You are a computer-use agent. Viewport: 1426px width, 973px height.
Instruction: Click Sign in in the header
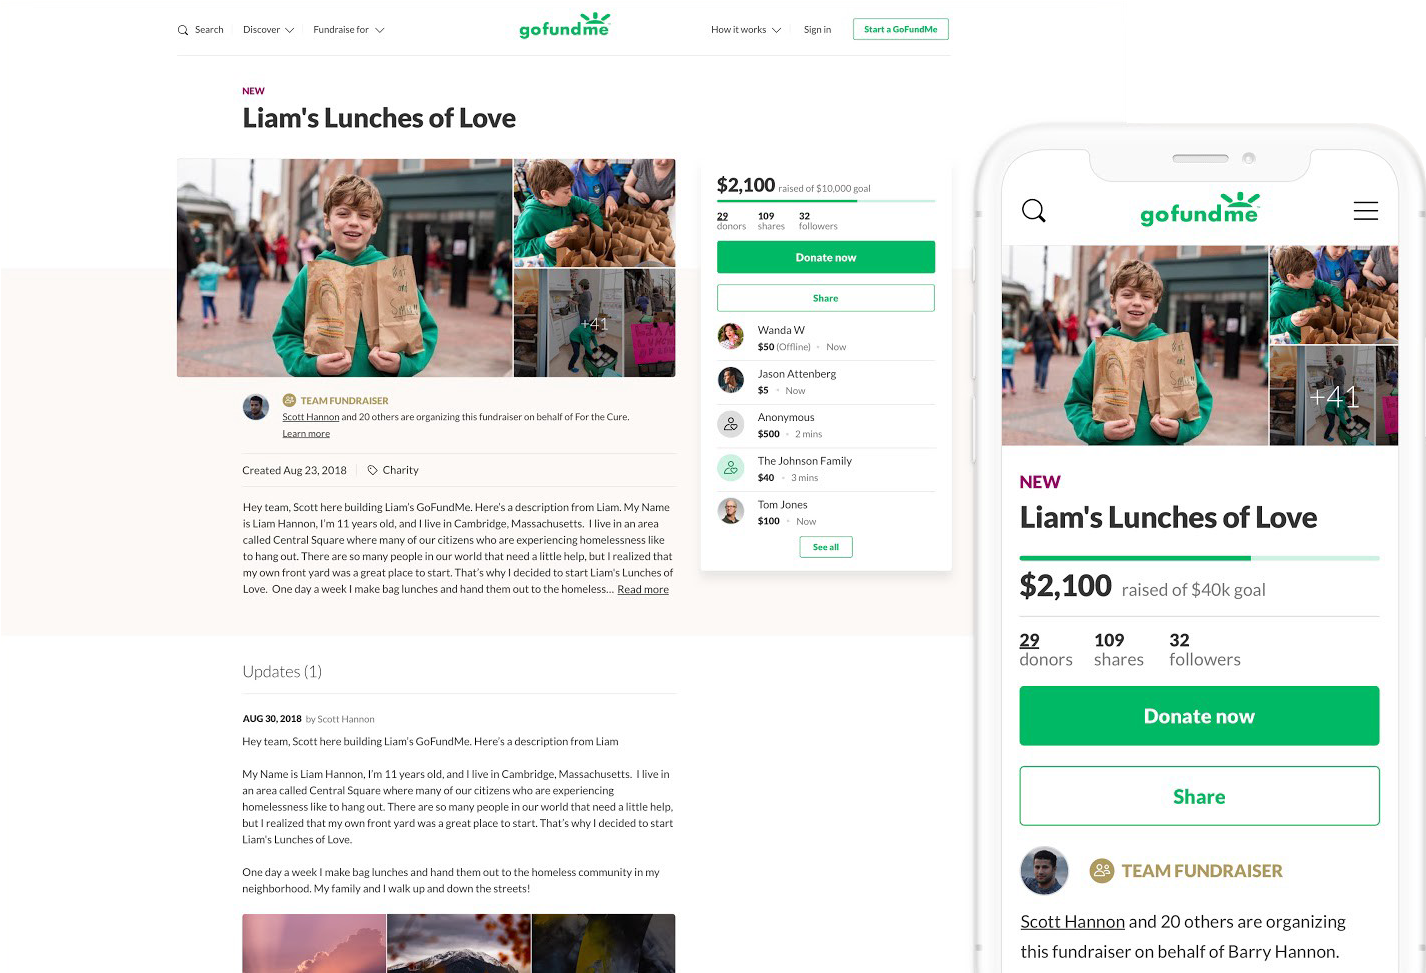[817, 30]
